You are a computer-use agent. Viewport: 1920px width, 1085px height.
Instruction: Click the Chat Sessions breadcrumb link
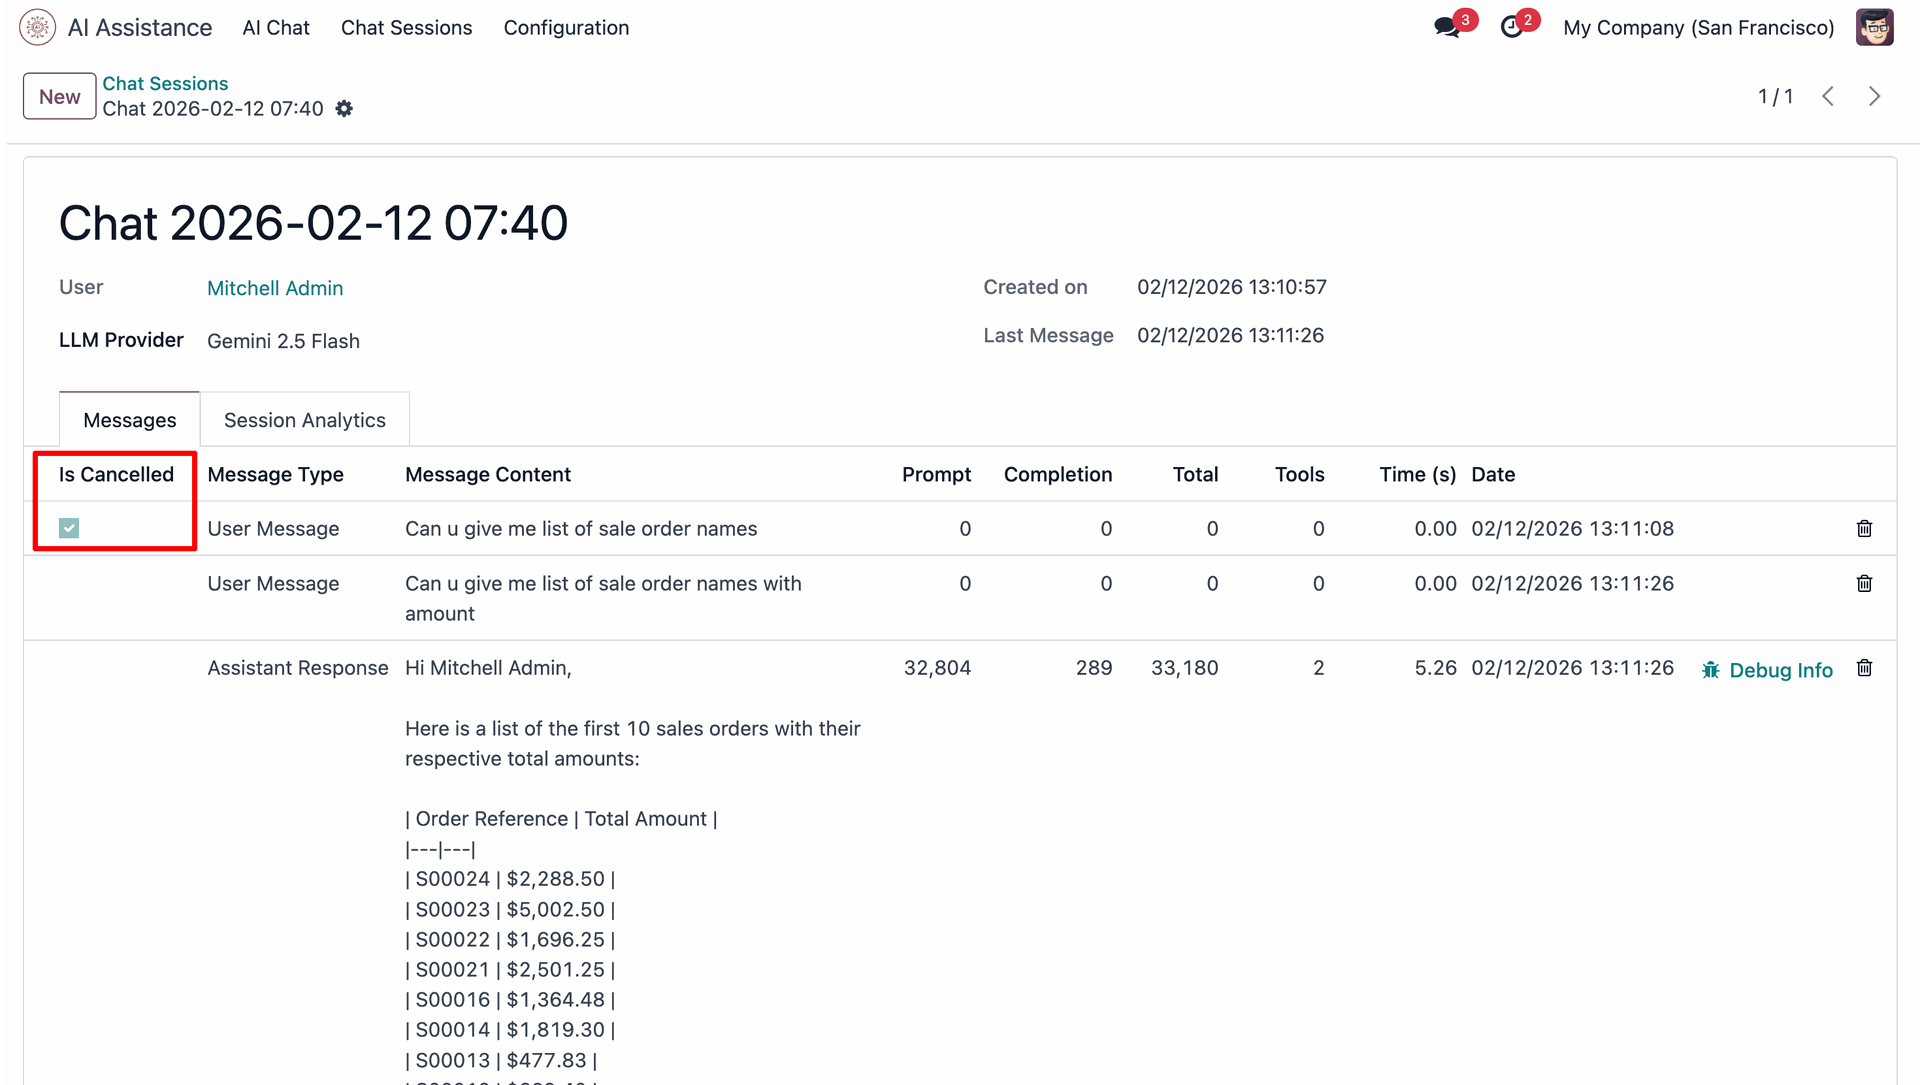(165, 83)
